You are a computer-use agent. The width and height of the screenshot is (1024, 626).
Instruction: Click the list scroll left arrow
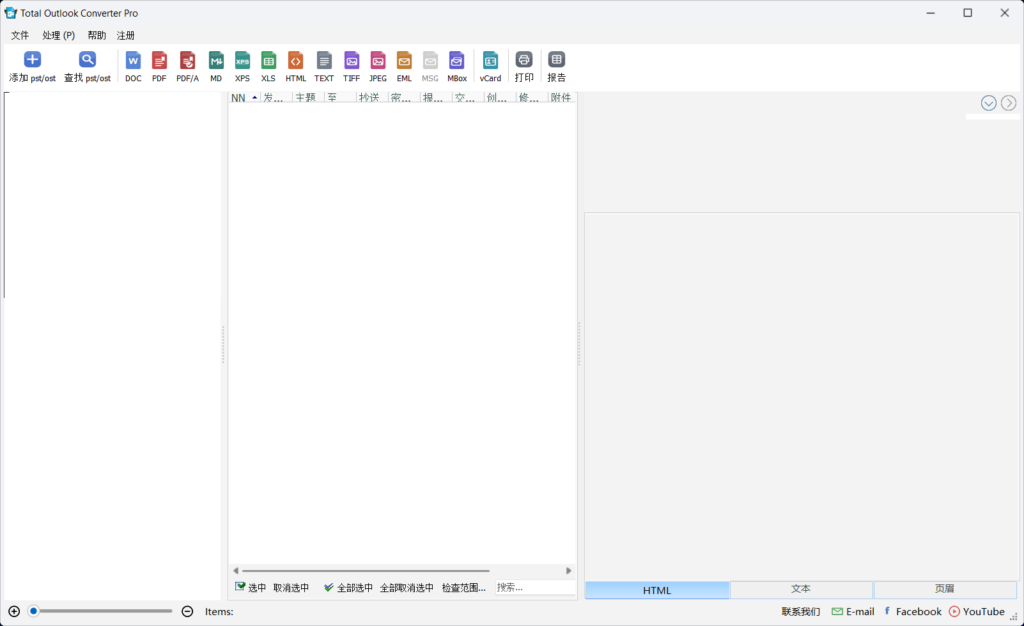(x=236, y=571)
